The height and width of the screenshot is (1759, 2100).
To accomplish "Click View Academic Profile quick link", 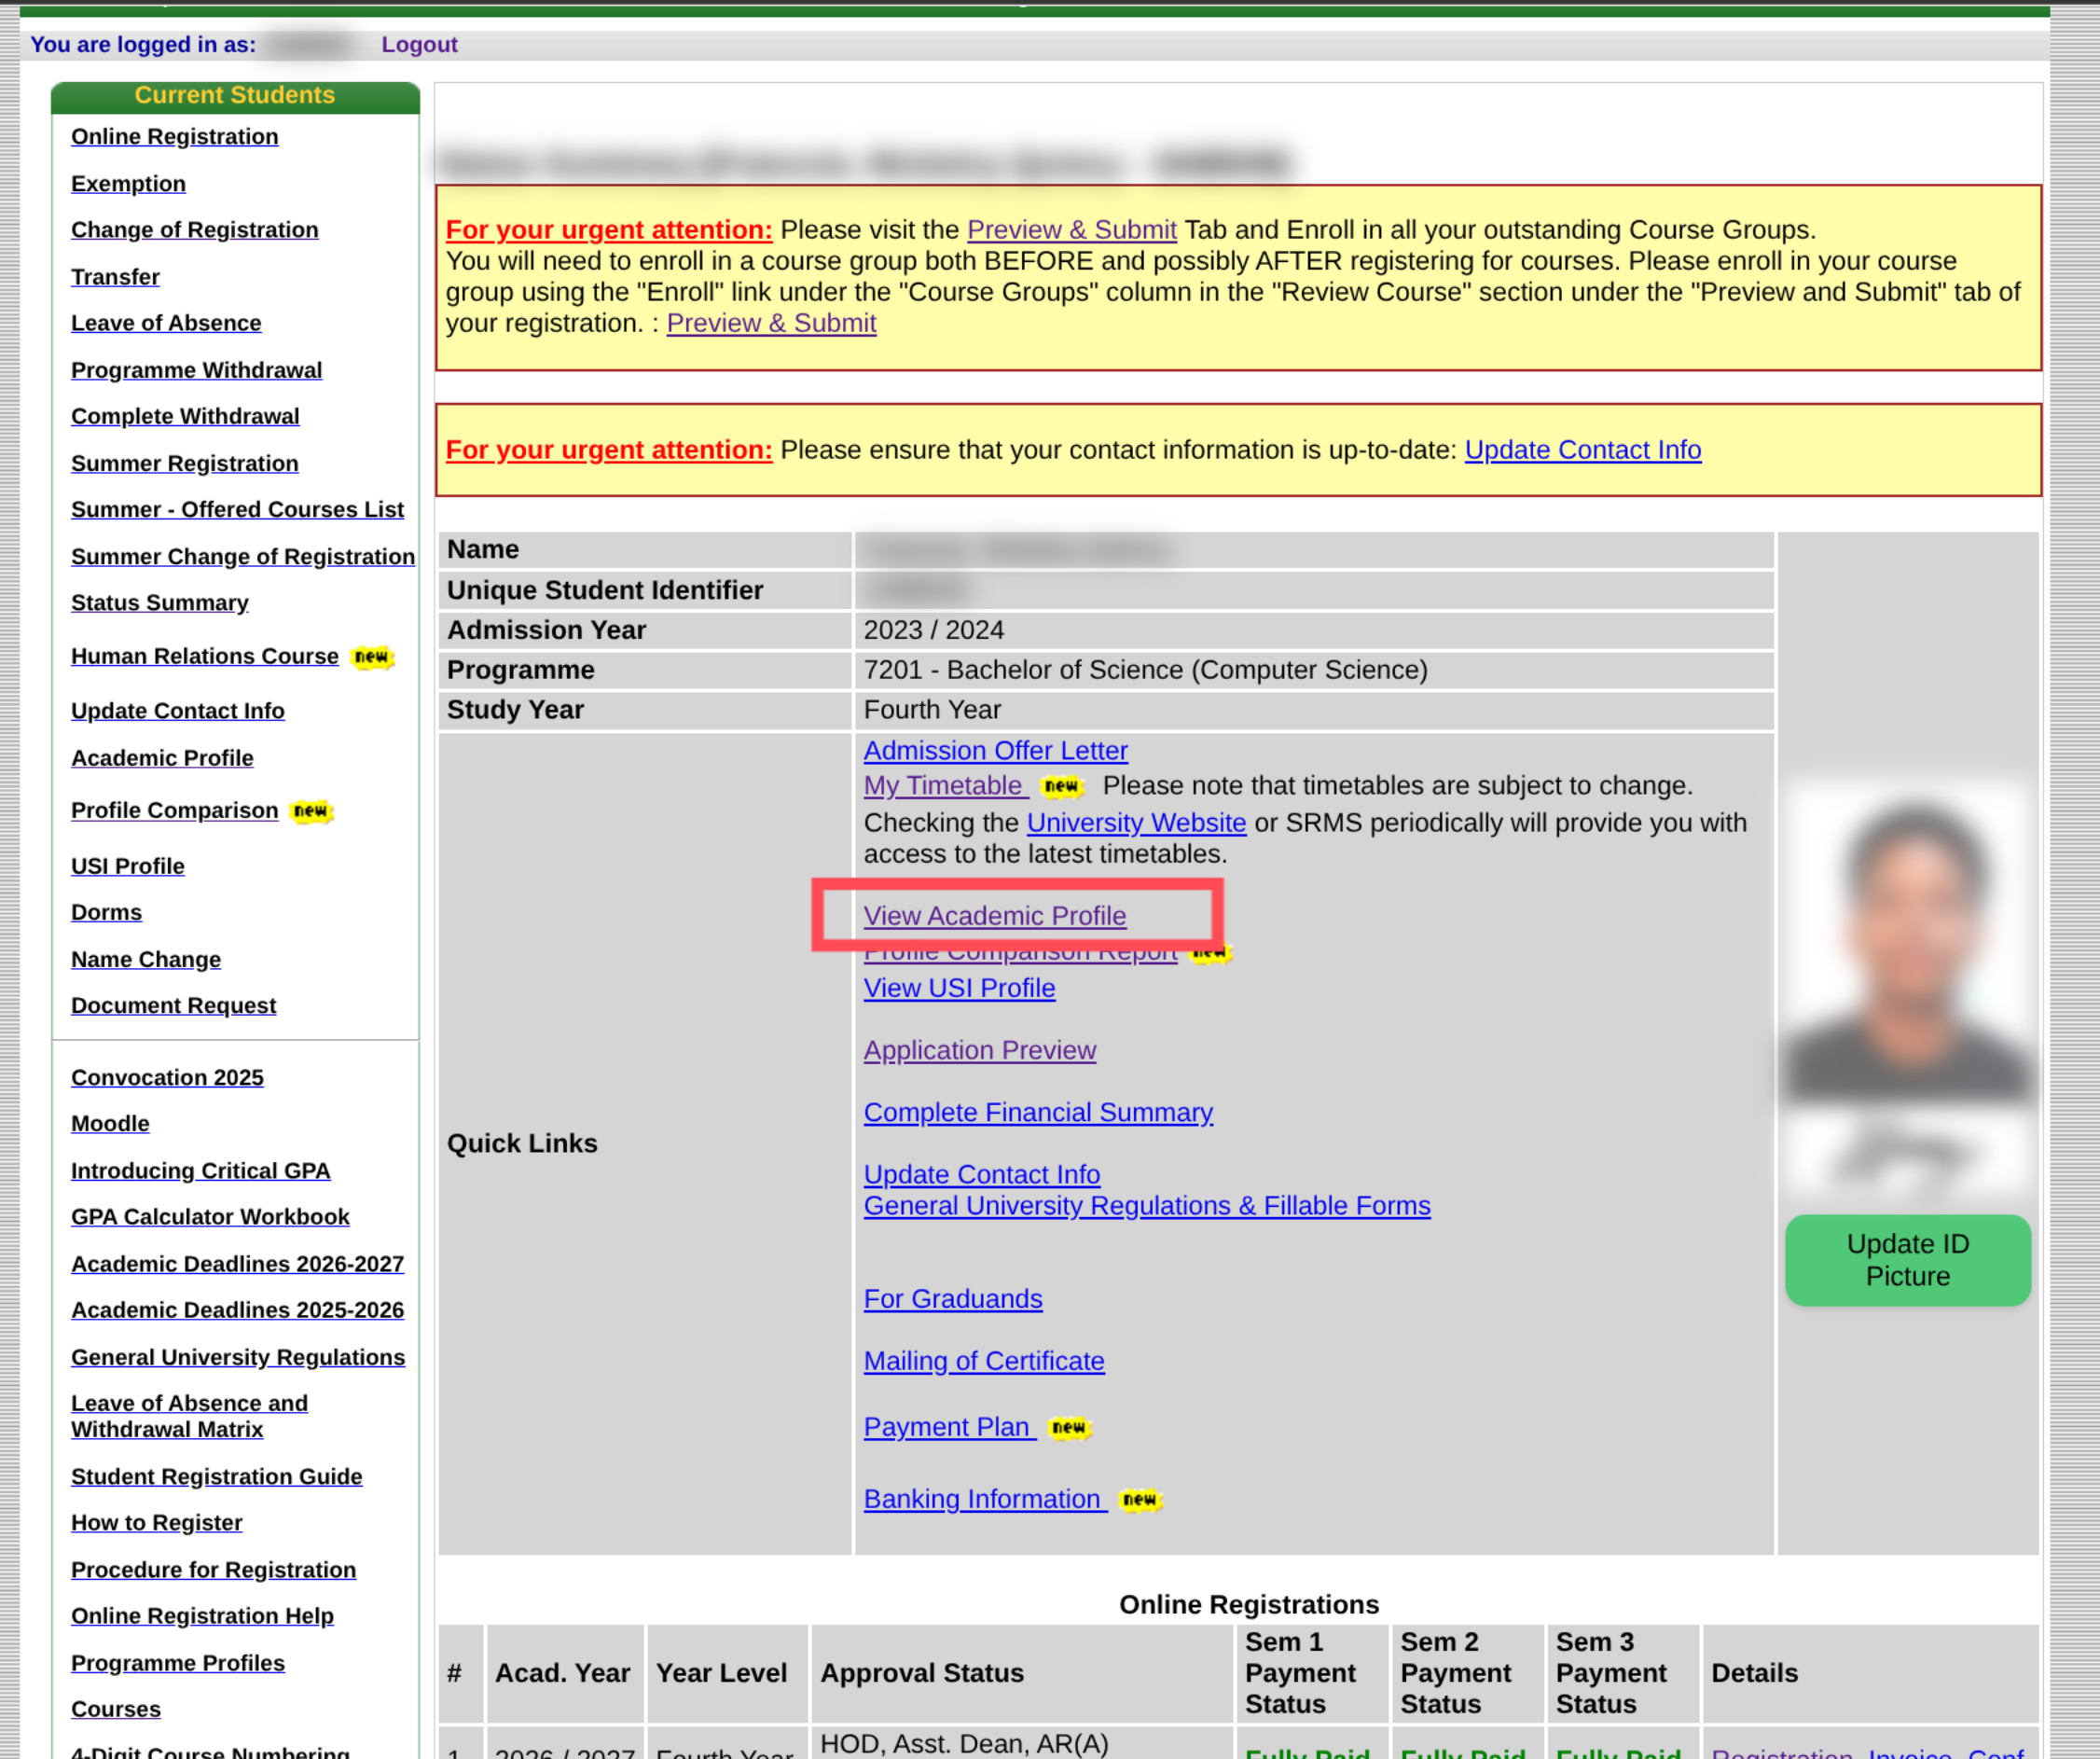I will (x=994, y=914).
